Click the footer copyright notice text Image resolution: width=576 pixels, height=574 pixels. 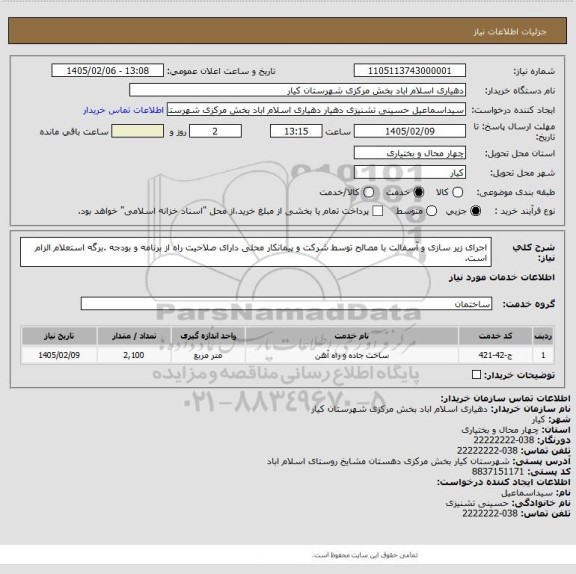pyautogui.click(x=365, y=555)
